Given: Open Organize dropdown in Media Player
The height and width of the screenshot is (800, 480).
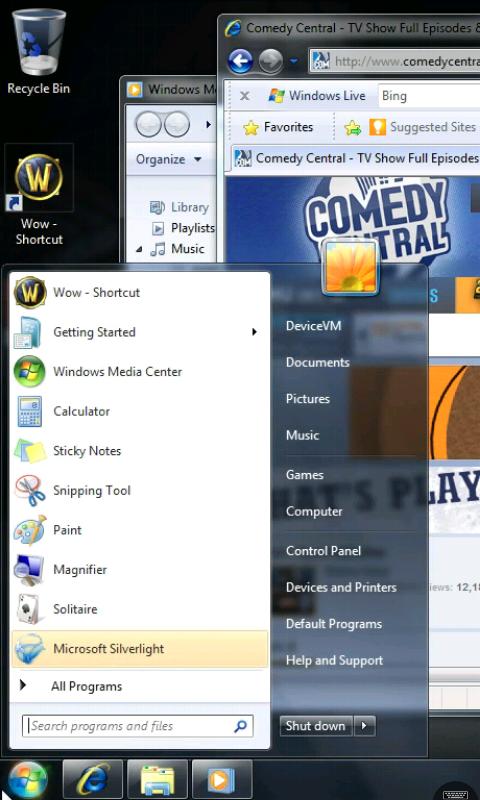Looking at the screenshot, I should click(x=169, y=159).
